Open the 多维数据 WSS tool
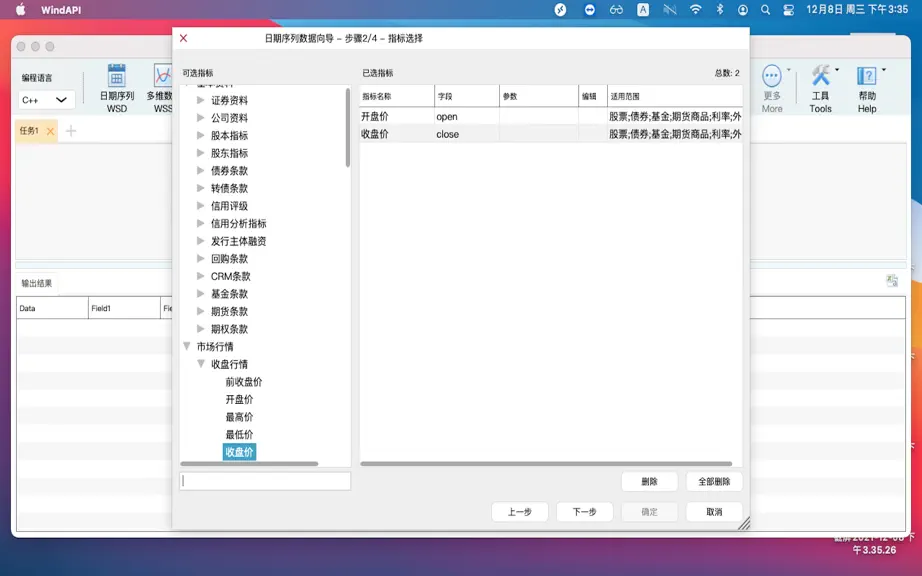Viewport: 922px width, 576px height. 160,88
